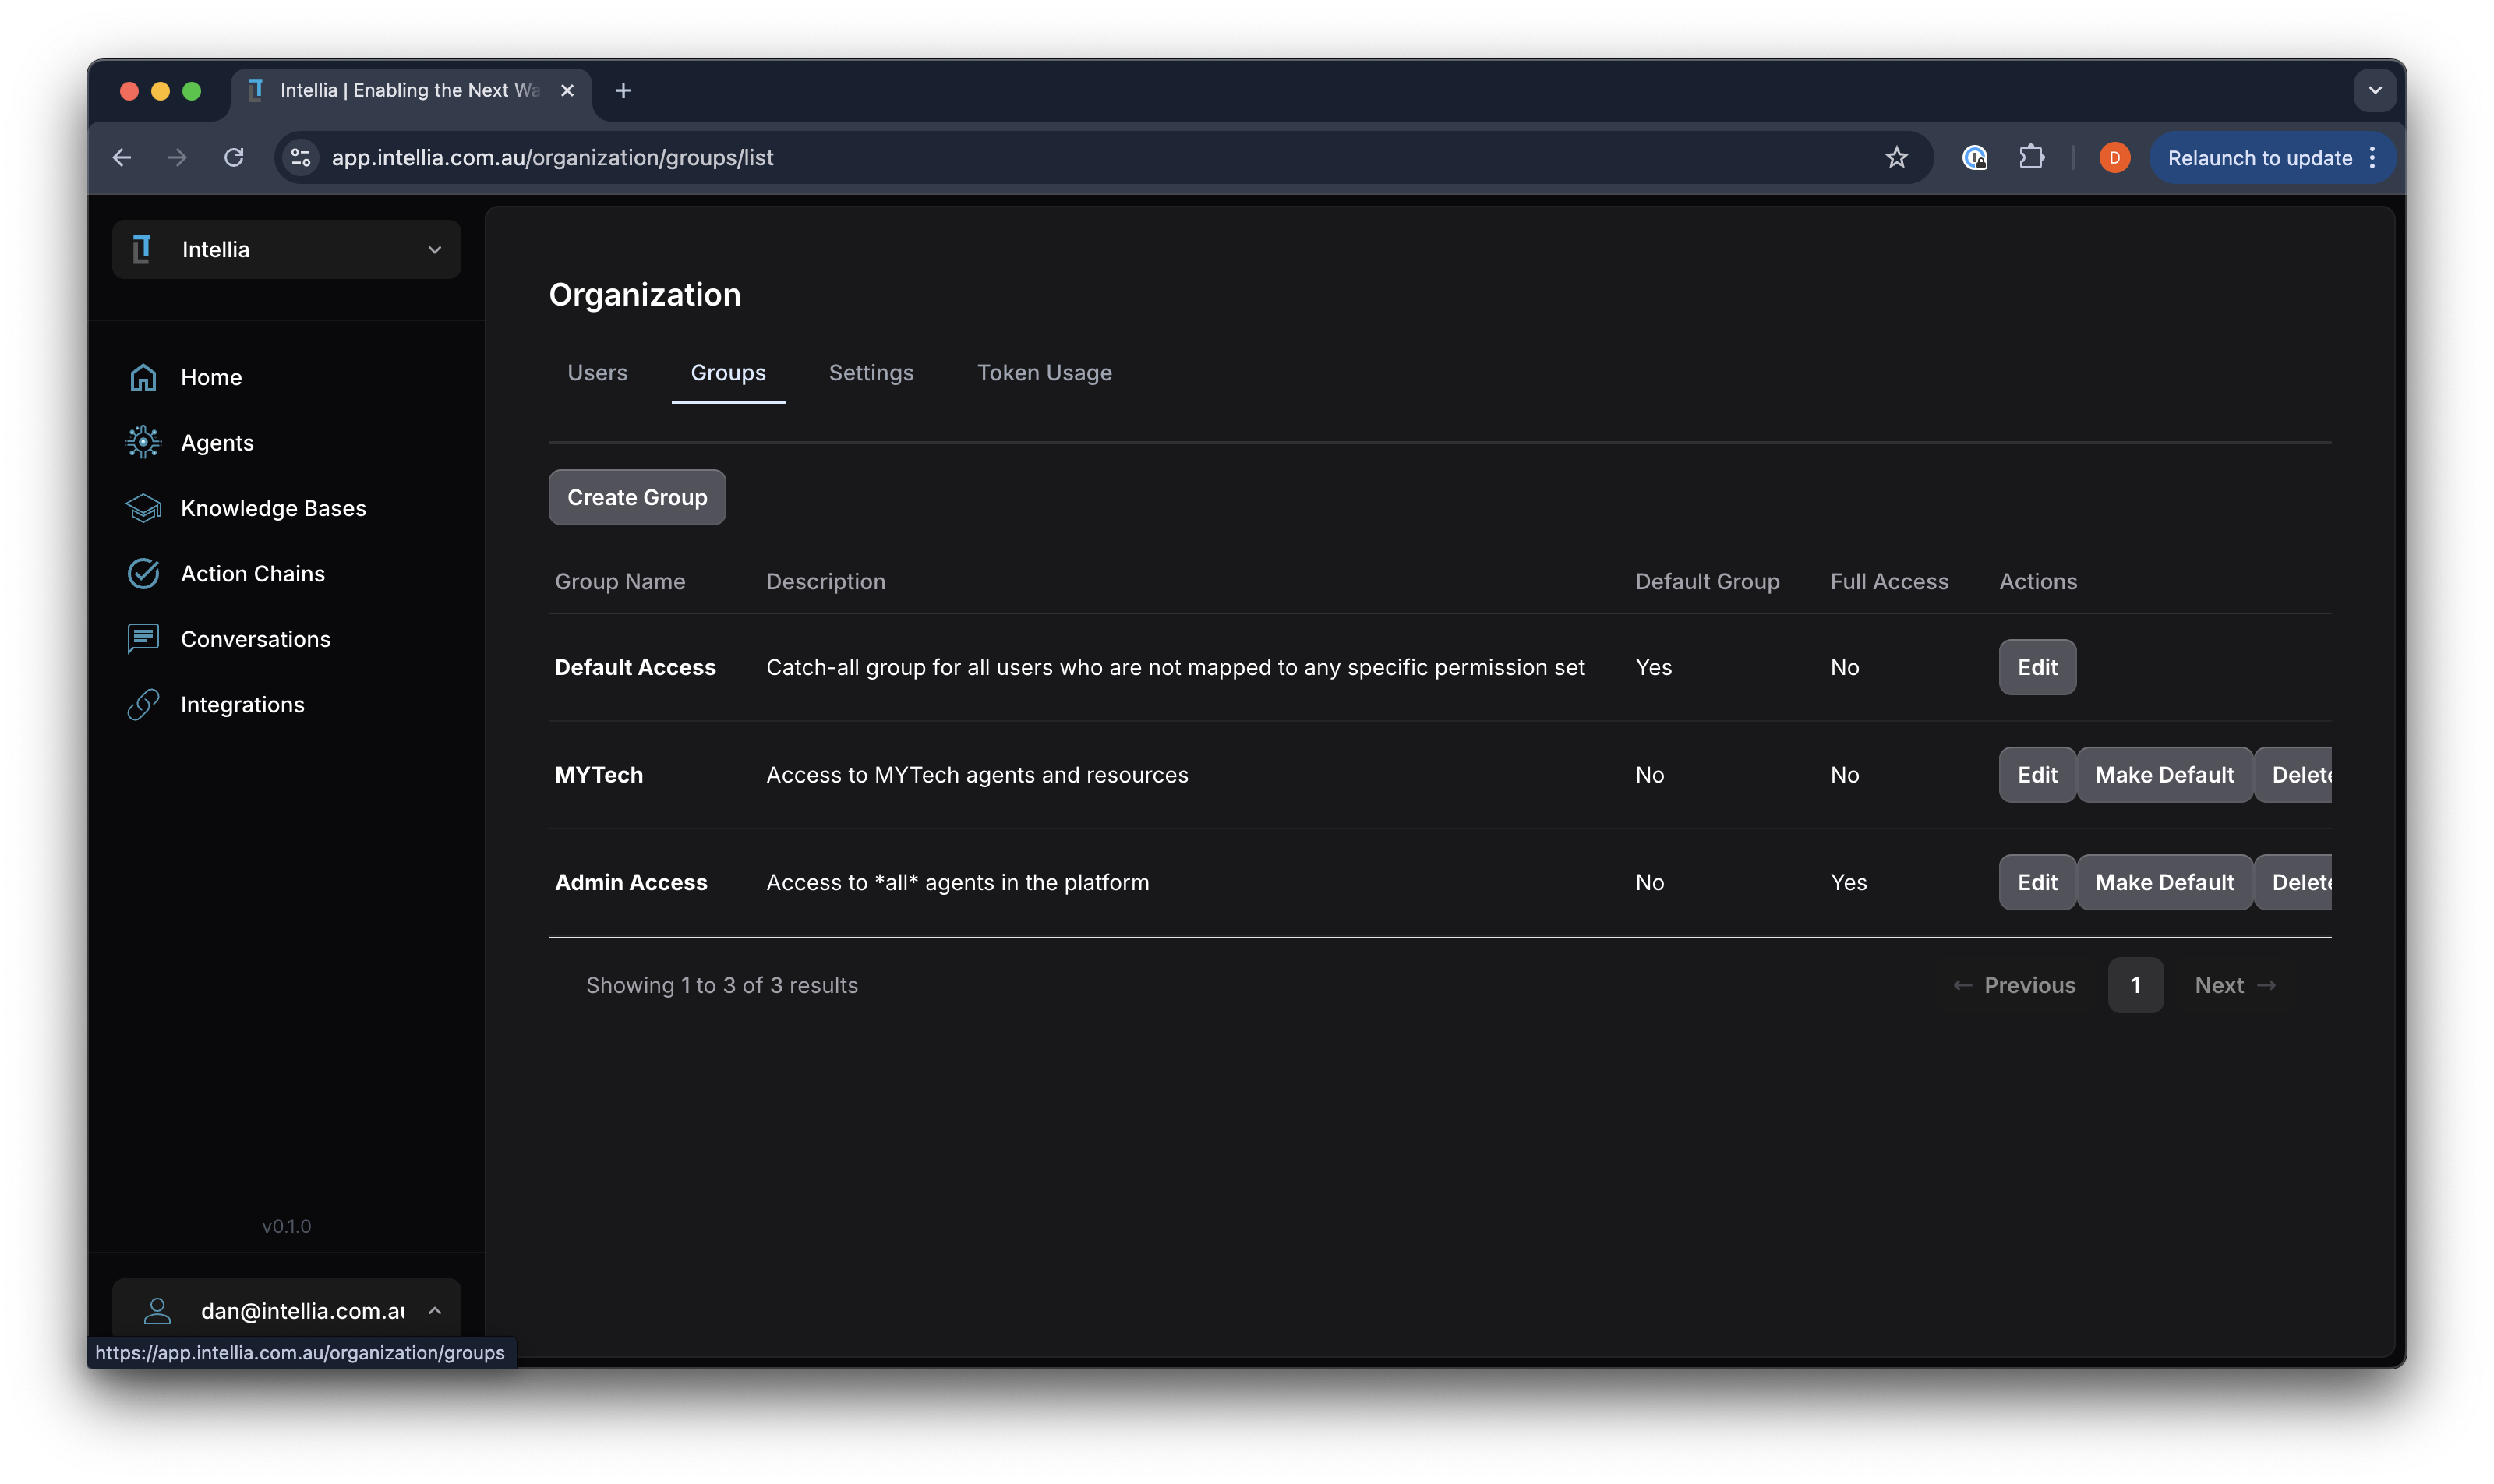
Task: Delete the Admin Access group
Action: click(x=2294, y=882)
